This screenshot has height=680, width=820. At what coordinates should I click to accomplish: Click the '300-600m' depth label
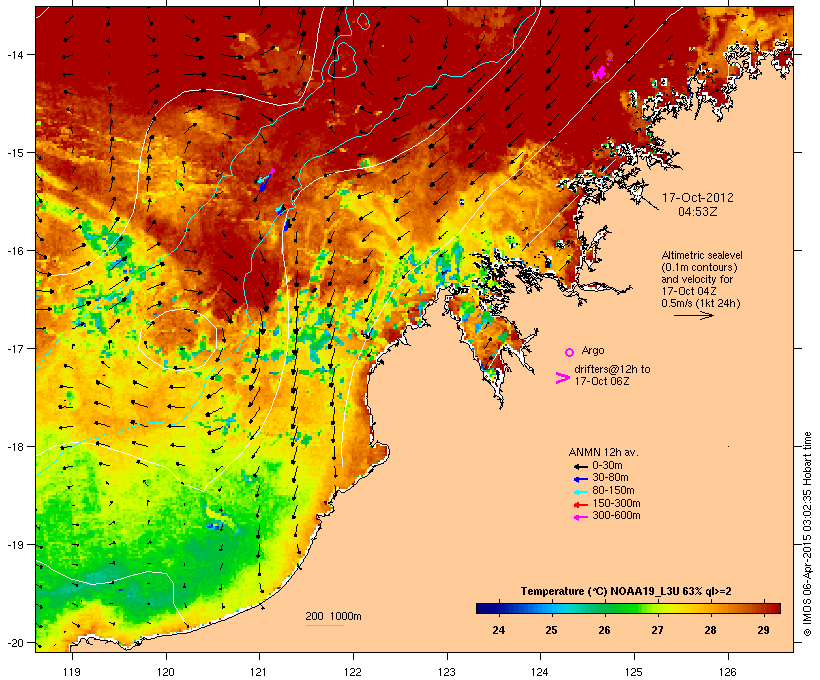click(616, 516)
